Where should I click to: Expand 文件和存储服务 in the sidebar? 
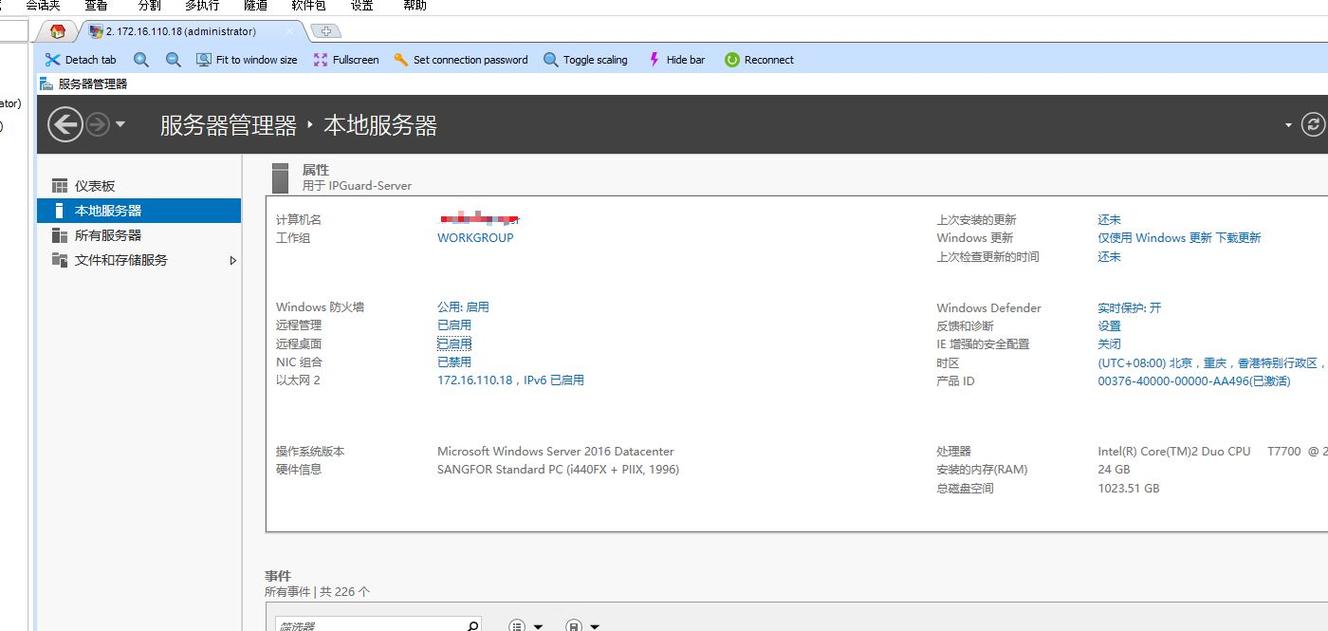(232, 260)
